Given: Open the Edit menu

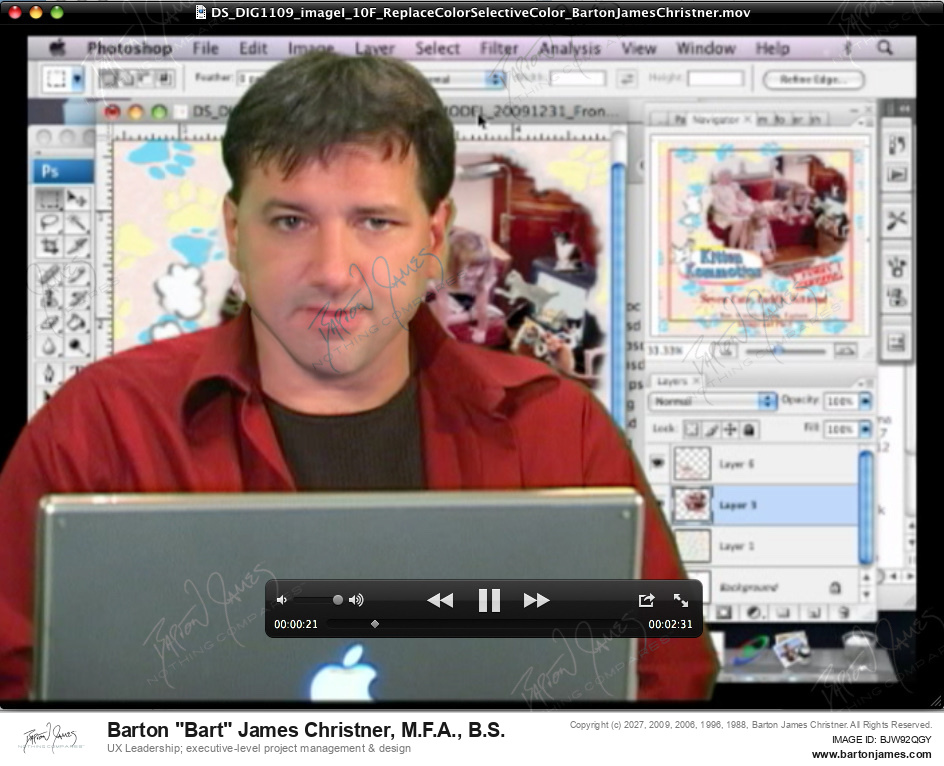Looking at the screenshot, I should click(x=253, y=48).
